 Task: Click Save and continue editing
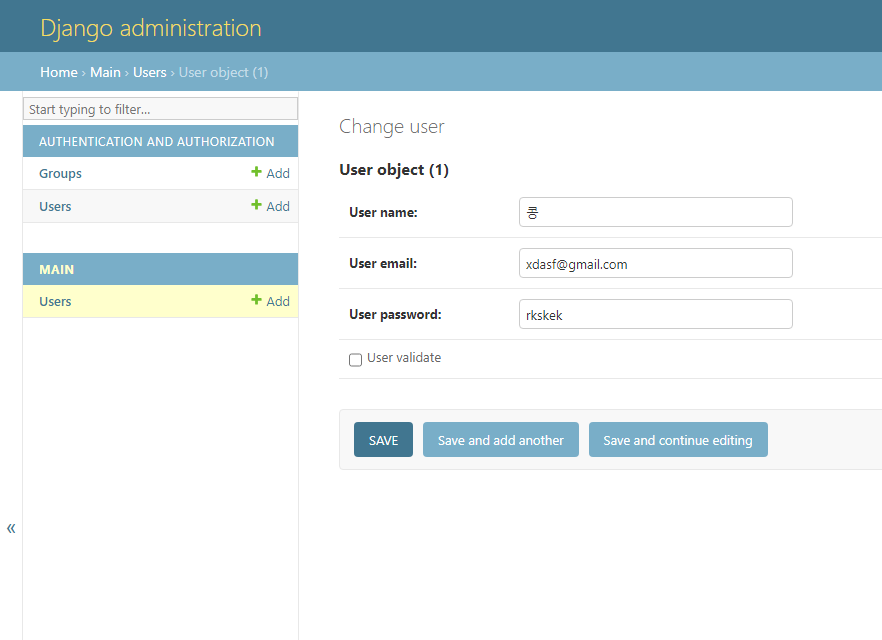click(678, 440)
